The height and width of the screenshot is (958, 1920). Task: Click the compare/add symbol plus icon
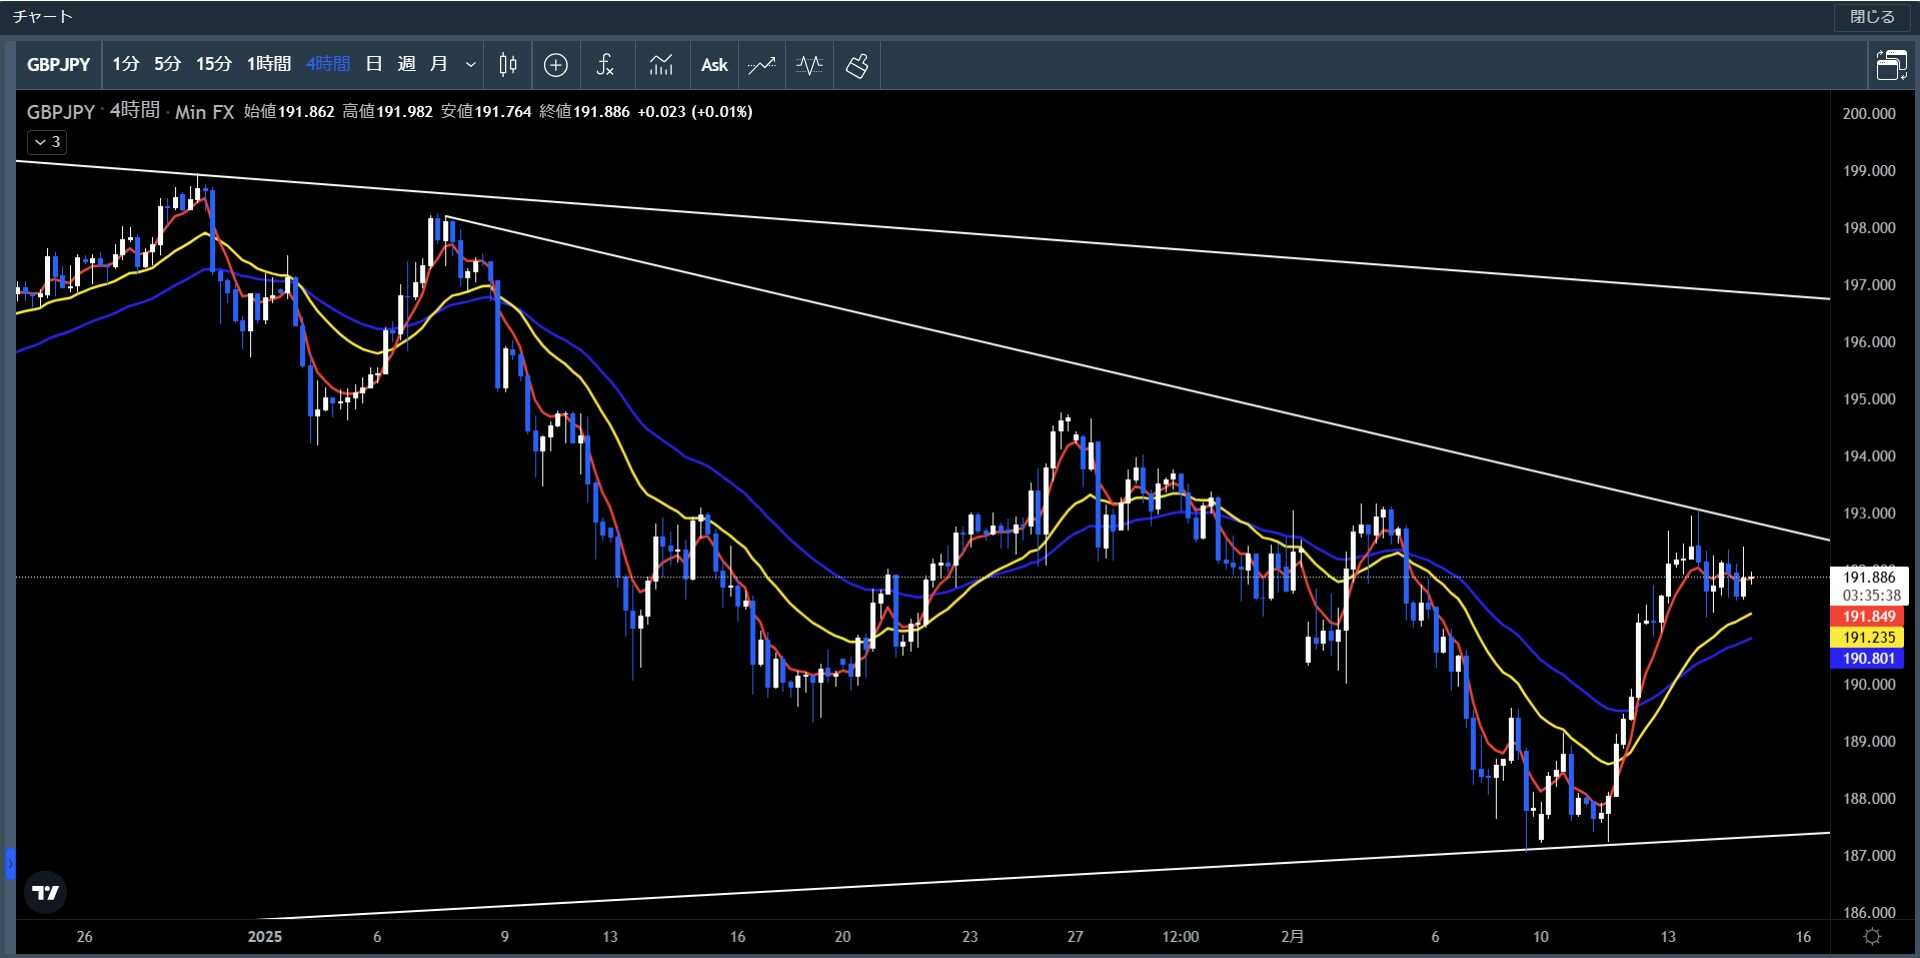(556, 65)
